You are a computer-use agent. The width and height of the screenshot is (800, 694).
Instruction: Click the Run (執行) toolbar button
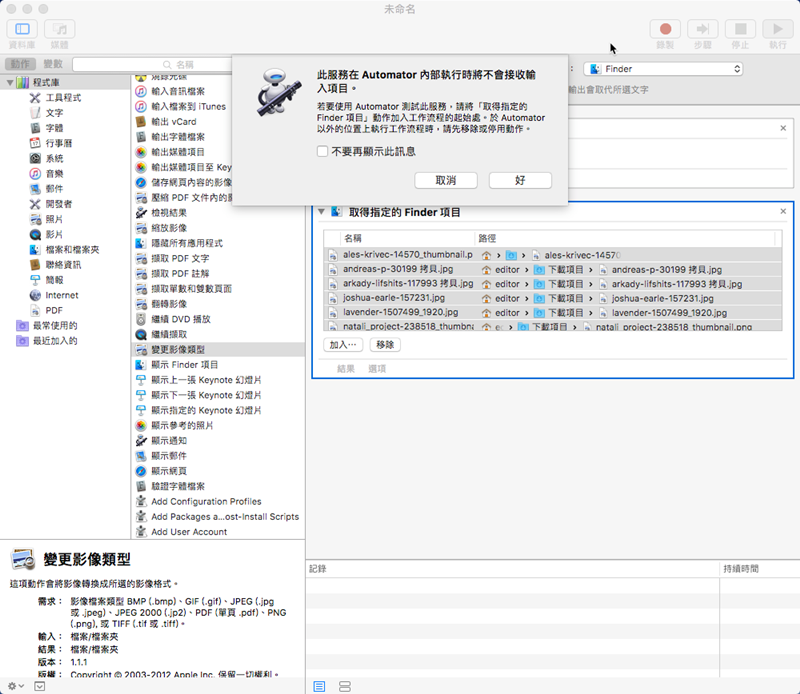click(777, 30)
